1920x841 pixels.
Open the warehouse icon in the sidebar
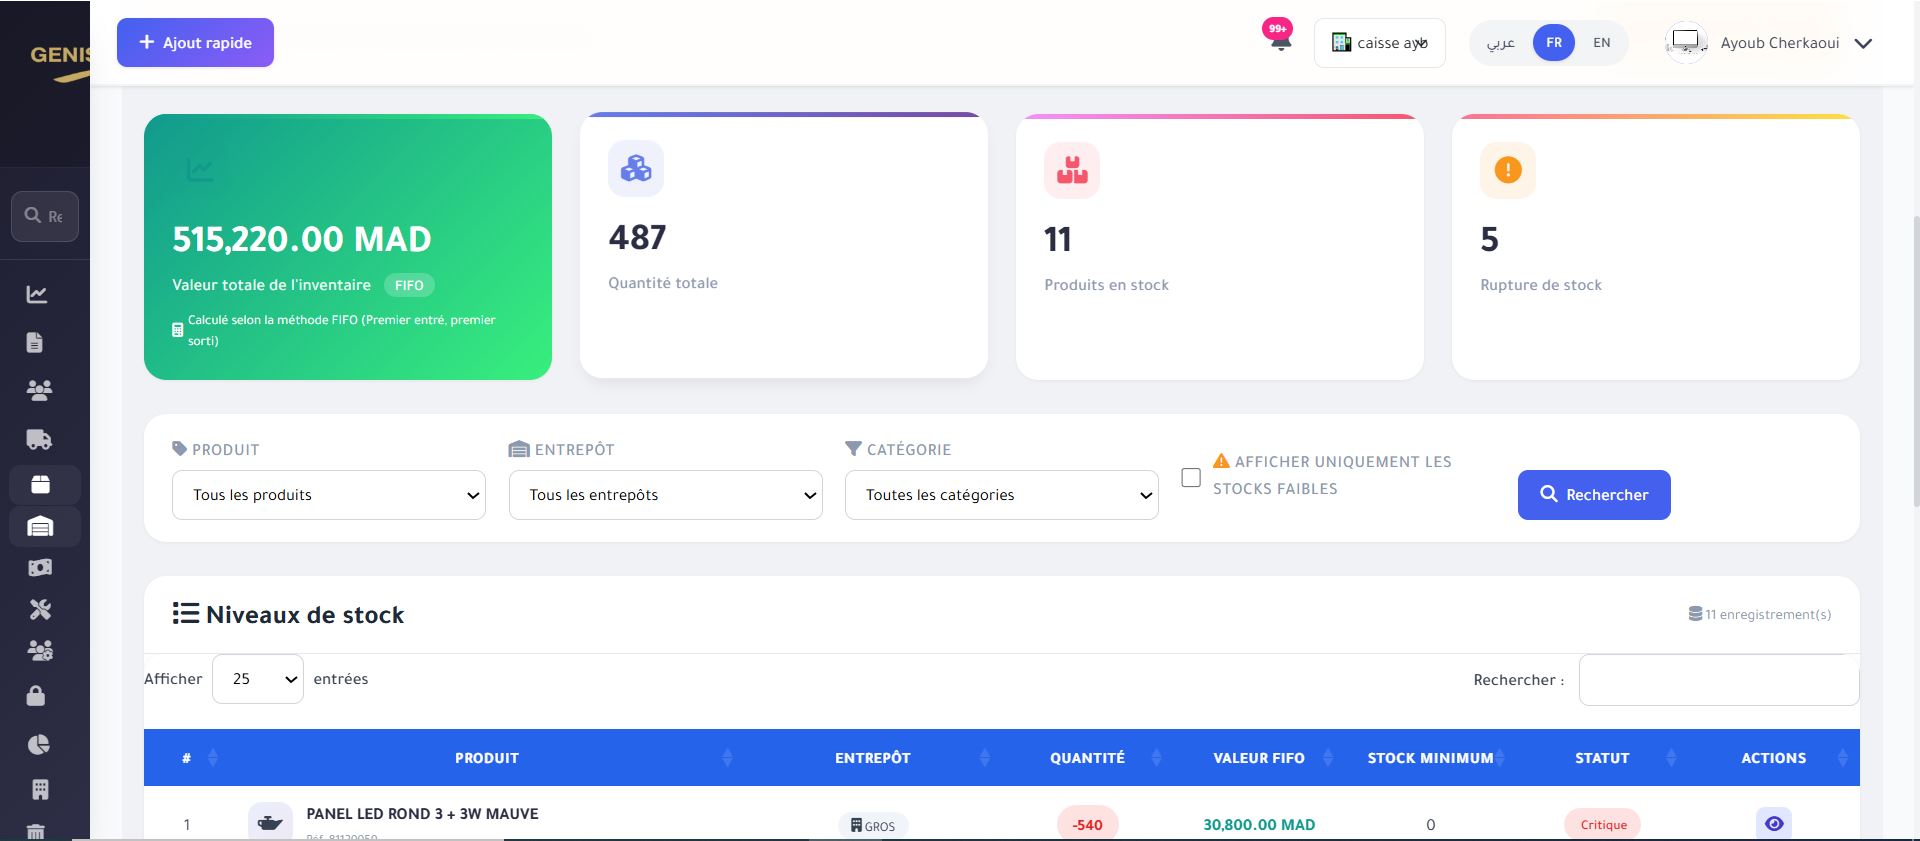(x=40, y=526)
